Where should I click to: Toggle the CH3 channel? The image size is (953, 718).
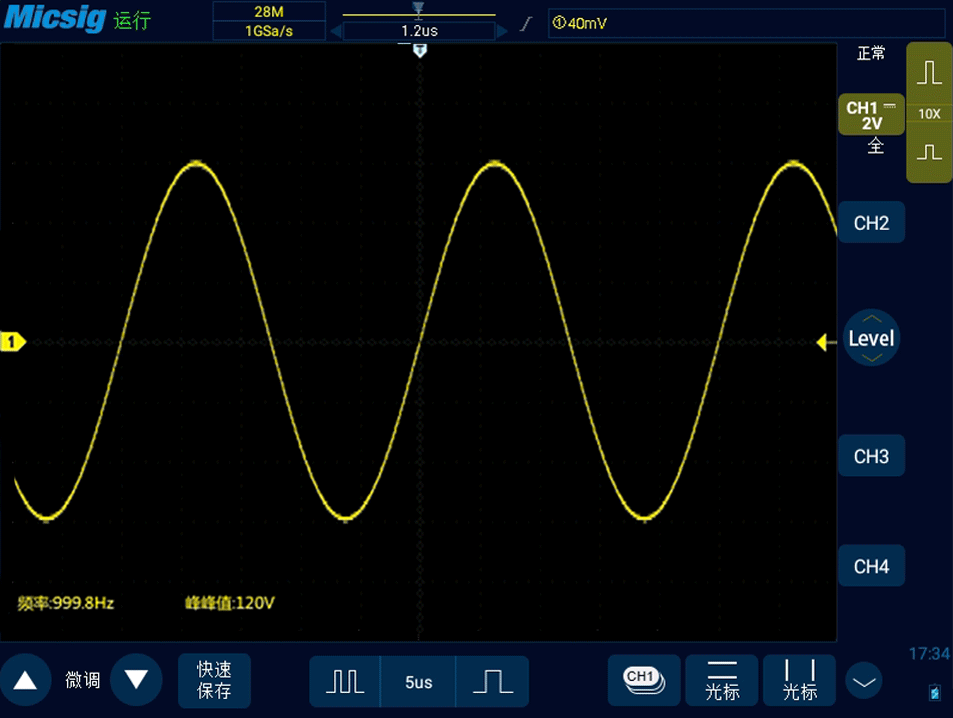click(871, 456)
